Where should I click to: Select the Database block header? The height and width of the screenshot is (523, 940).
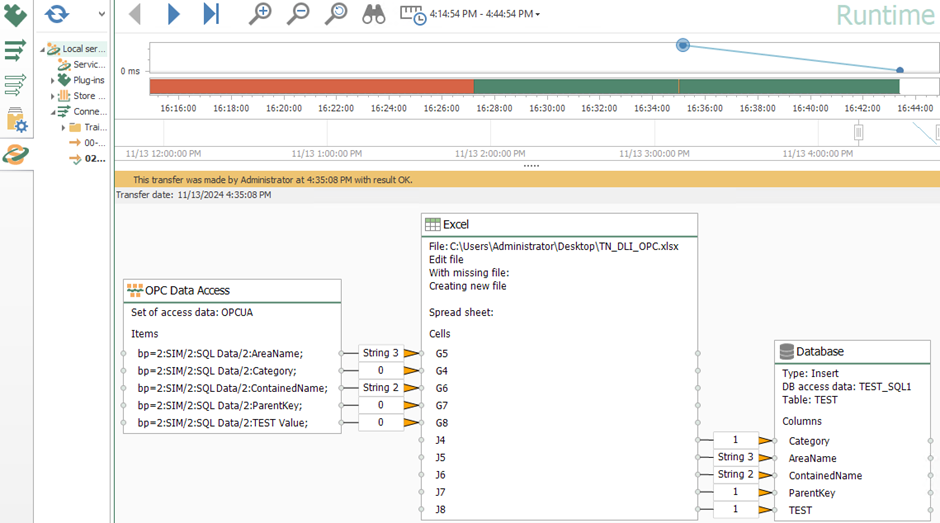click(x=852, y=351)
